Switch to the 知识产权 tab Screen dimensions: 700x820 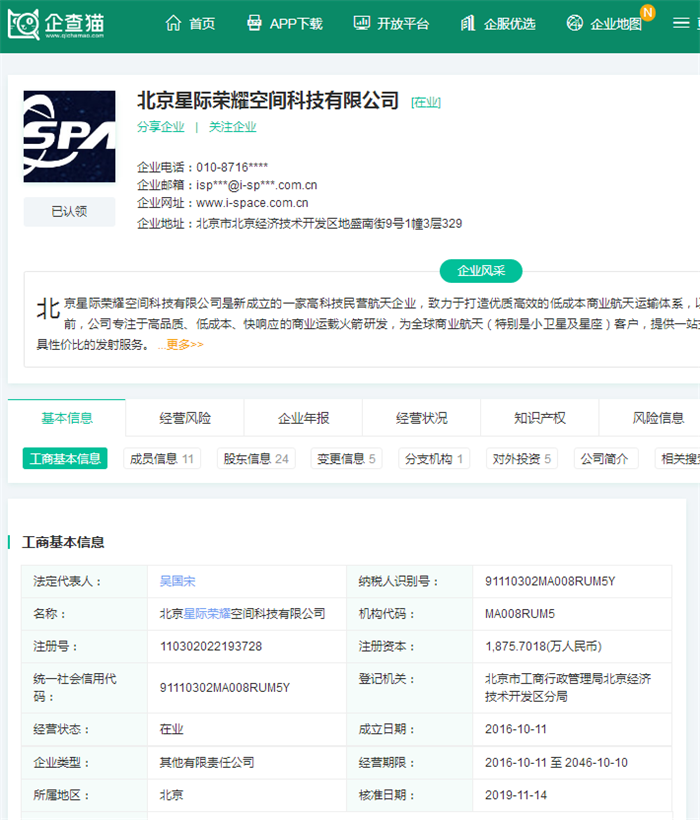tap(540, 418)
